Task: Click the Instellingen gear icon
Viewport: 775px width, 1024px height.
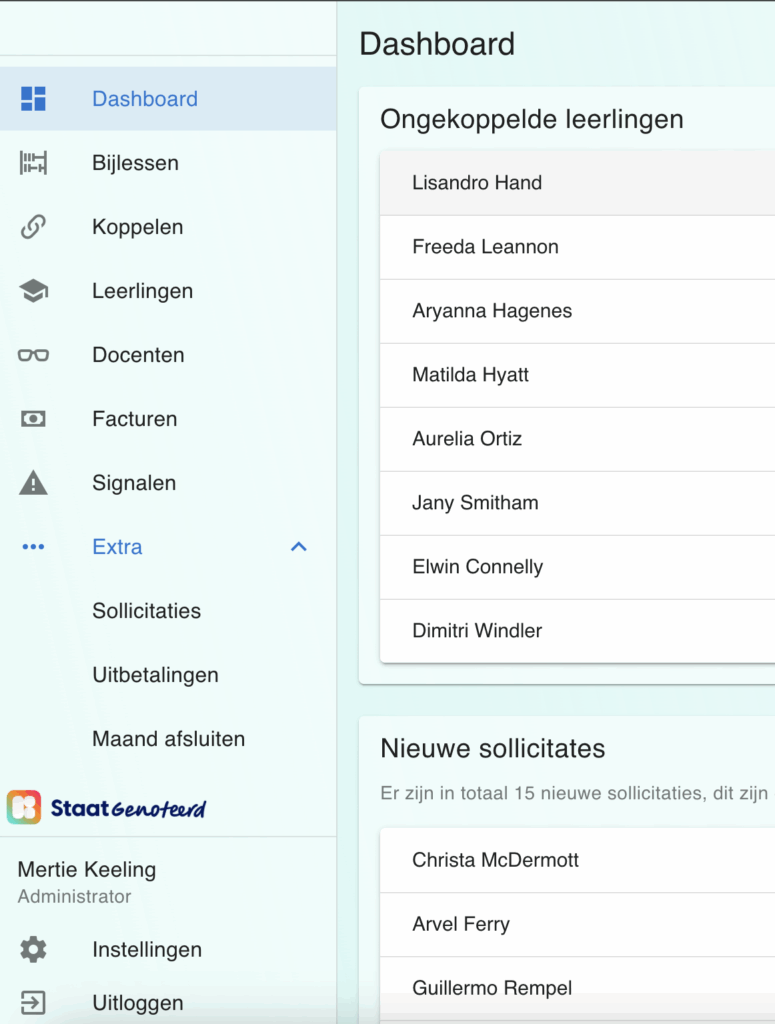Action: (x=33, y=950)
